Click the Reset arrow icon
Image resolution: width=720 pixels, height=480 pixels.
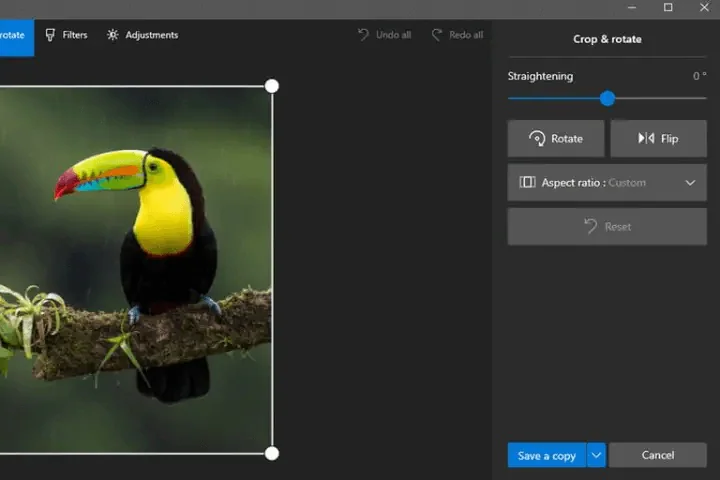pyautogui.click(x=591, y=226)
